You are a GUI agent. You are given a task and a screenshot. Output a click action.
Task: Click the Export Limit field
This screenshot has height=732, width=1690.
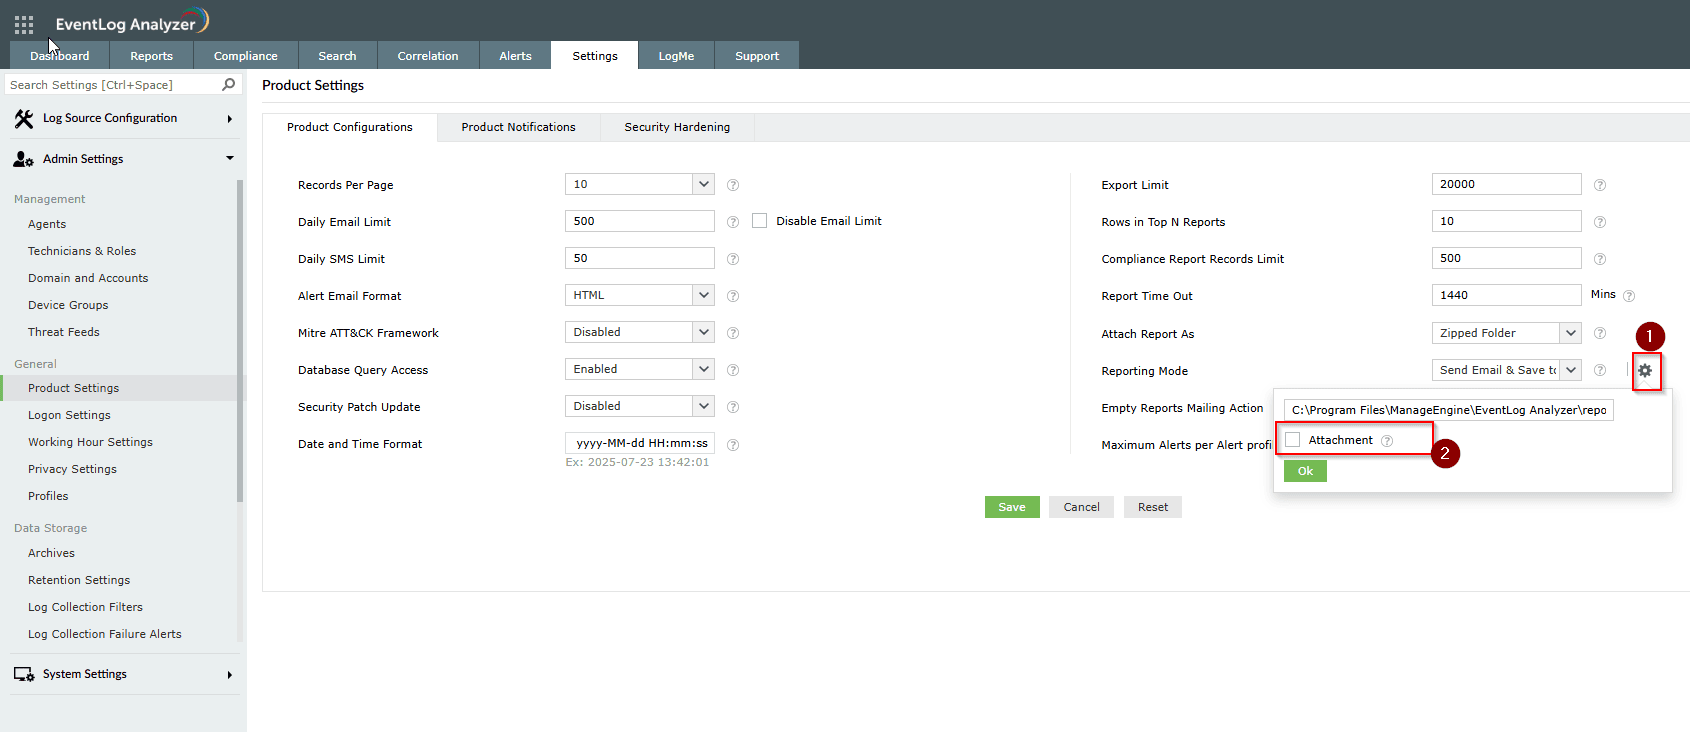[1506, 184]
